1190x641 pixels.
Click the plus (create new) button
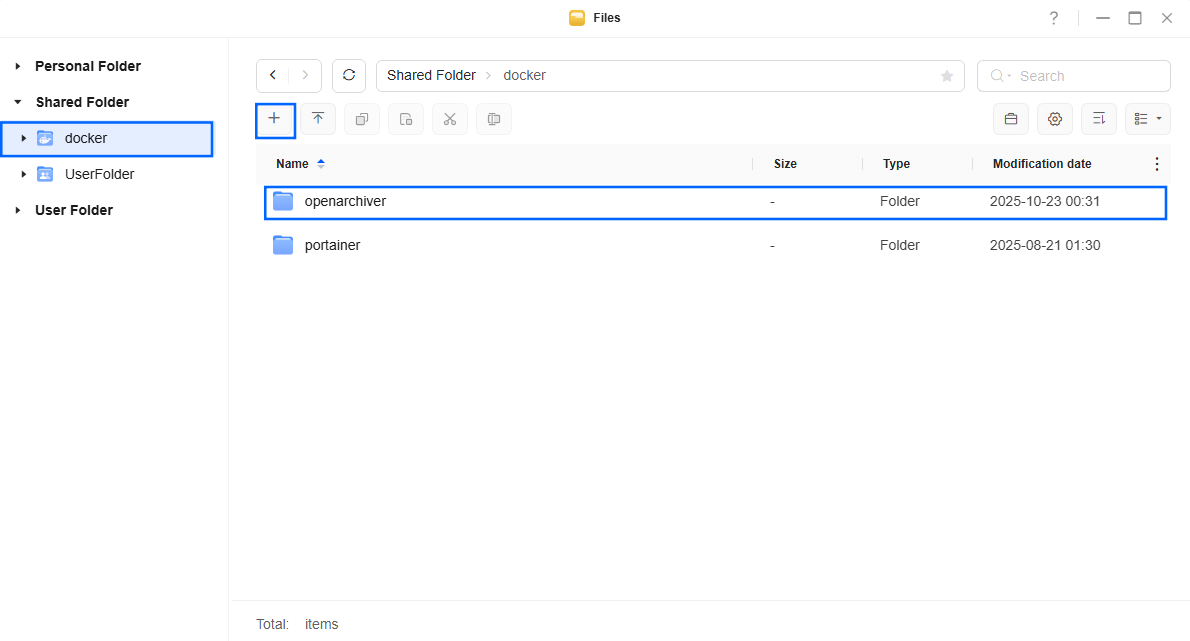click(275, 119)
